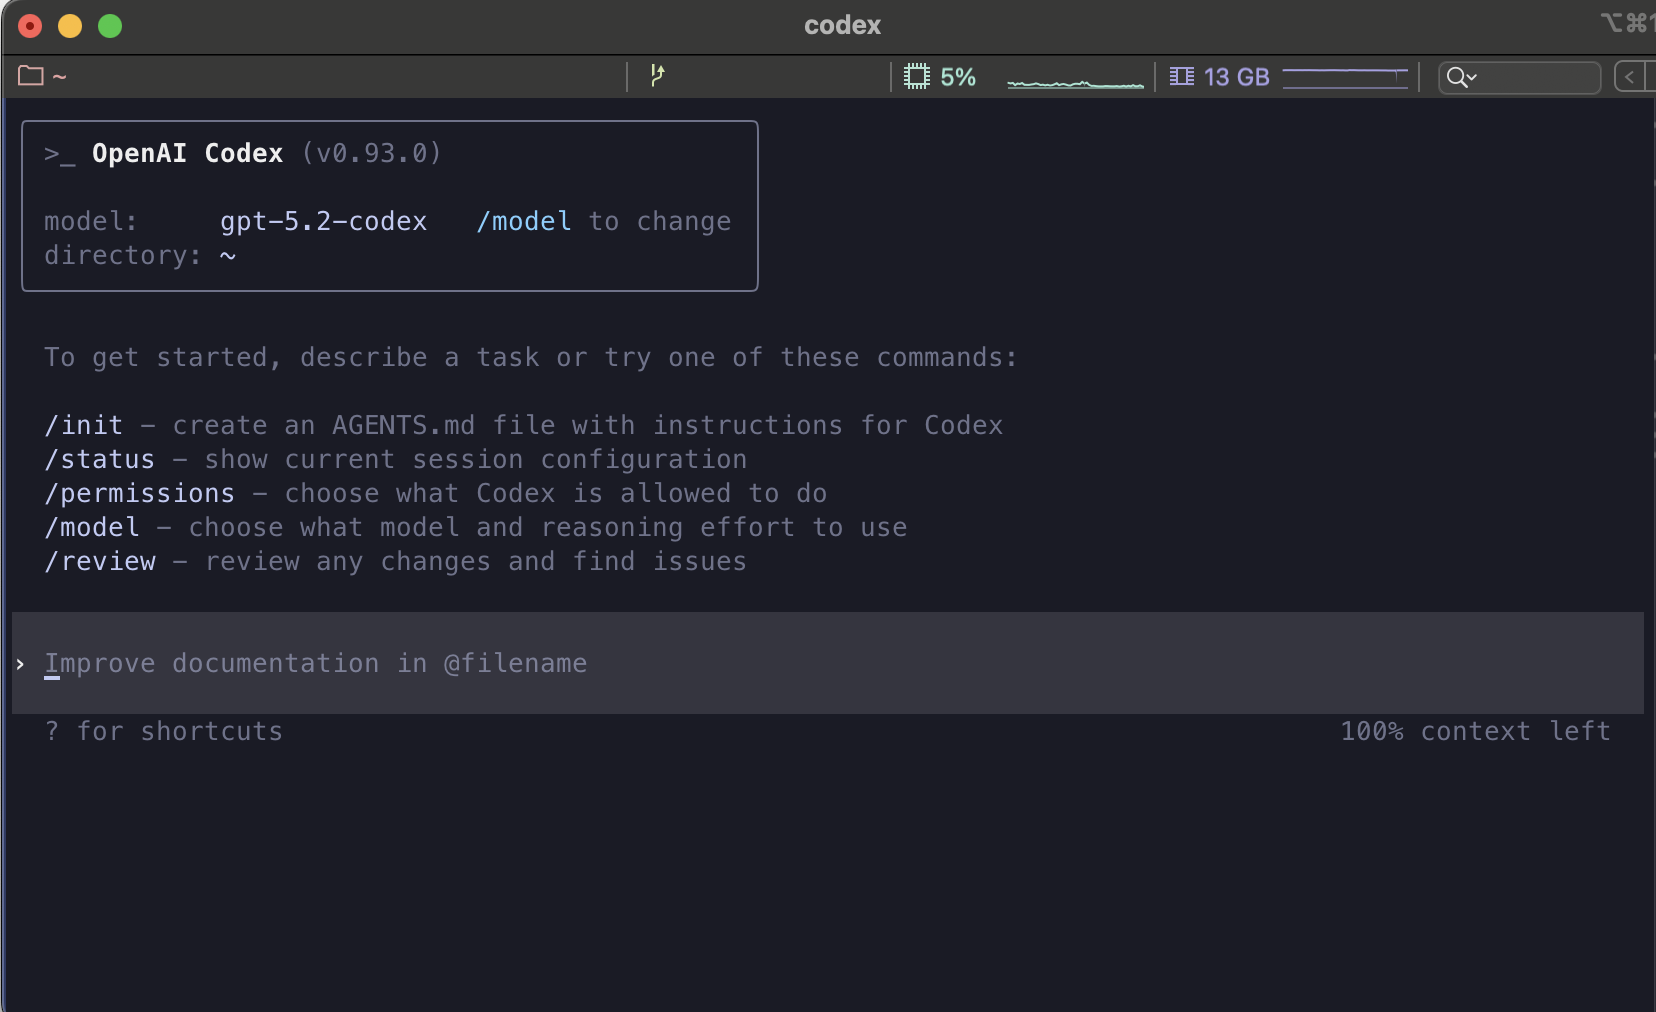Click the '? for shortcuts' hint
1656x1012 pixels.
coord(164,731)
